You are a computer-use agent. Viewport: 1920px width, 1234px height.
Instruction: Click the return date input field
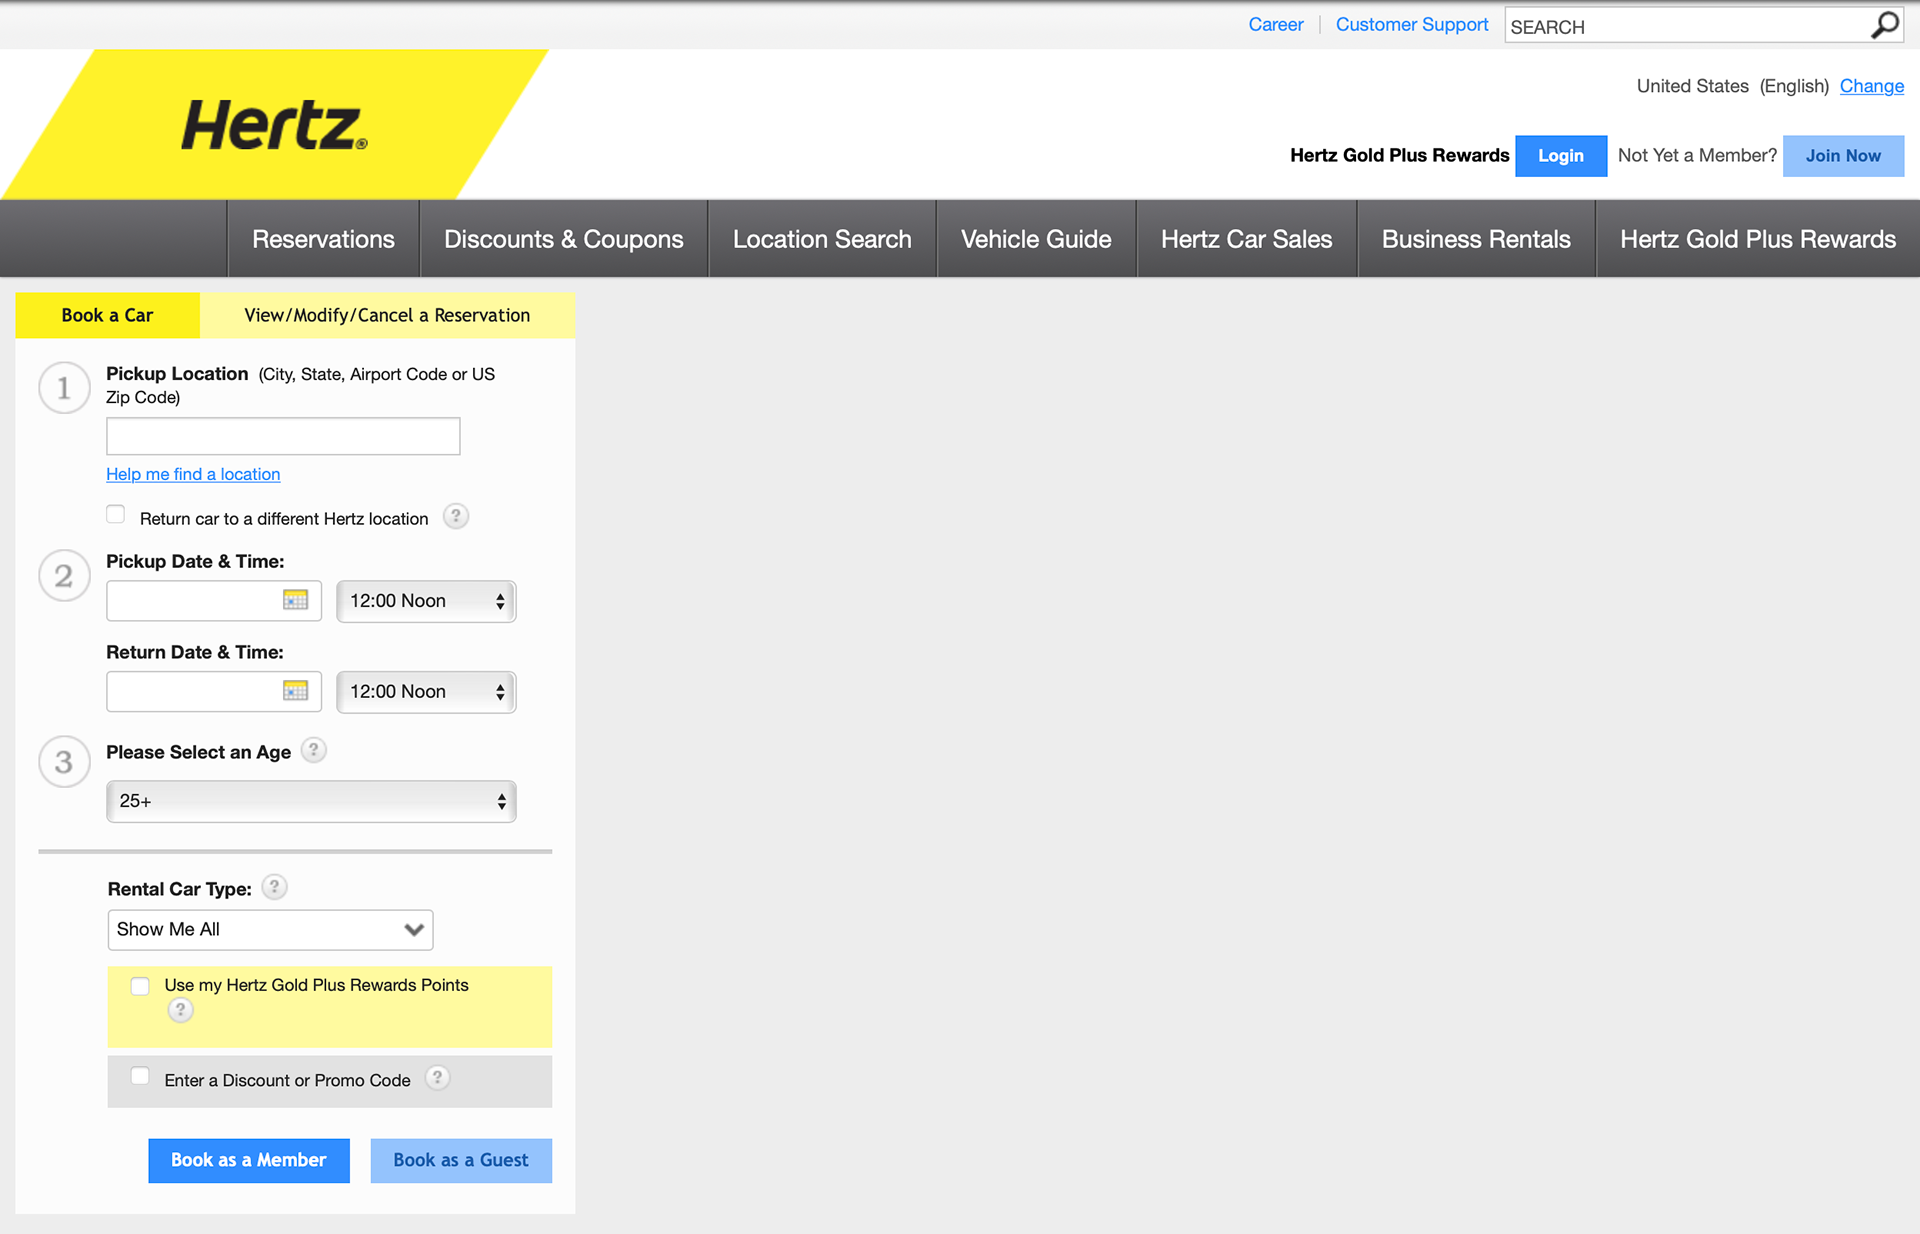click(x=214, y=692)
